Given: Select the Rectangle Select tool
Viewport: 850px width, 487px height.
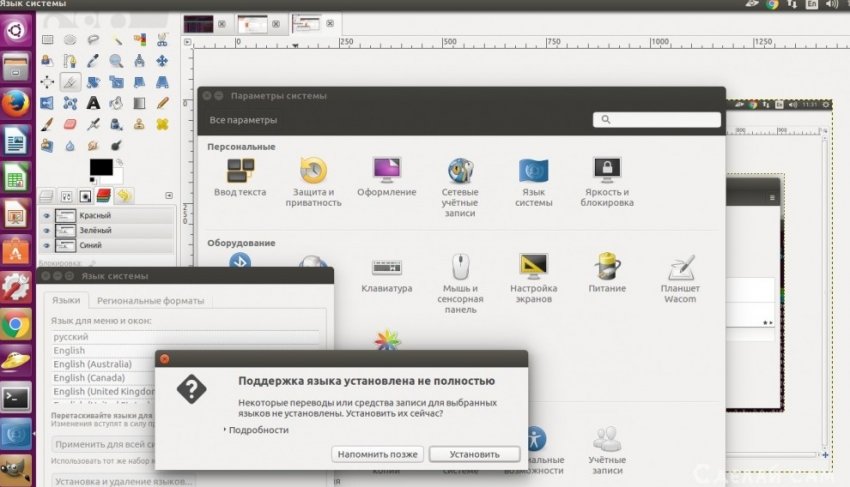Looking at the screenshot, I should (x=47, y=40).
